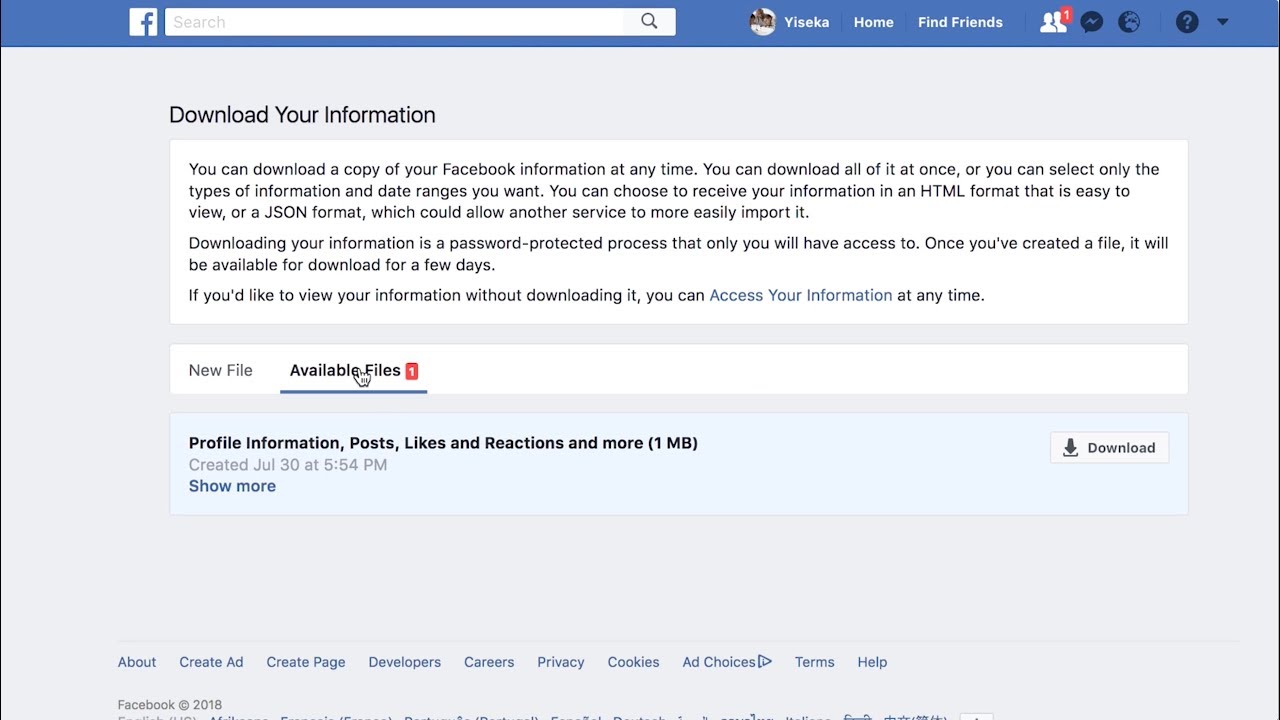Open the Careers footer link
This screenshot has height=720, width=1280.
(x=489, y=662)
